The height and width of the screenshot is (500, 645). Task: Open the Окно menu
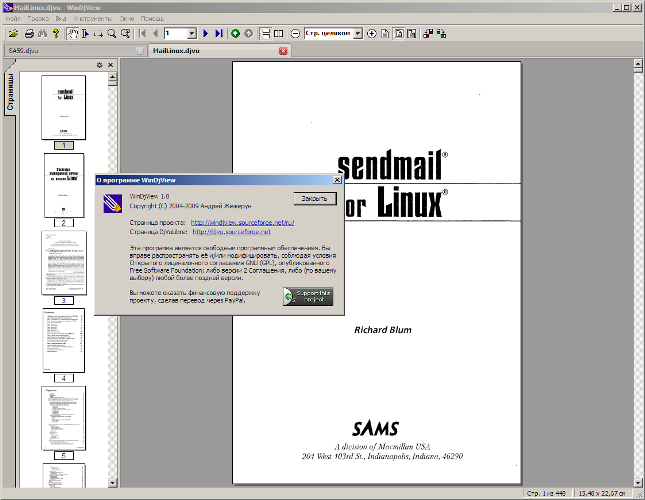point(127,19)
